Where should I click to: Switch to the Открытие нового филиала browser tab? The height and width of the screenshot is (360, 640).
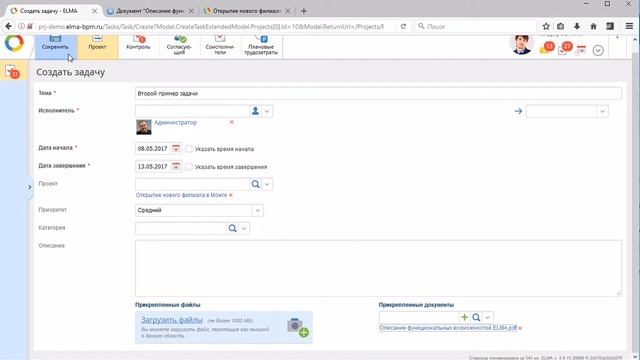pos(247,11)
